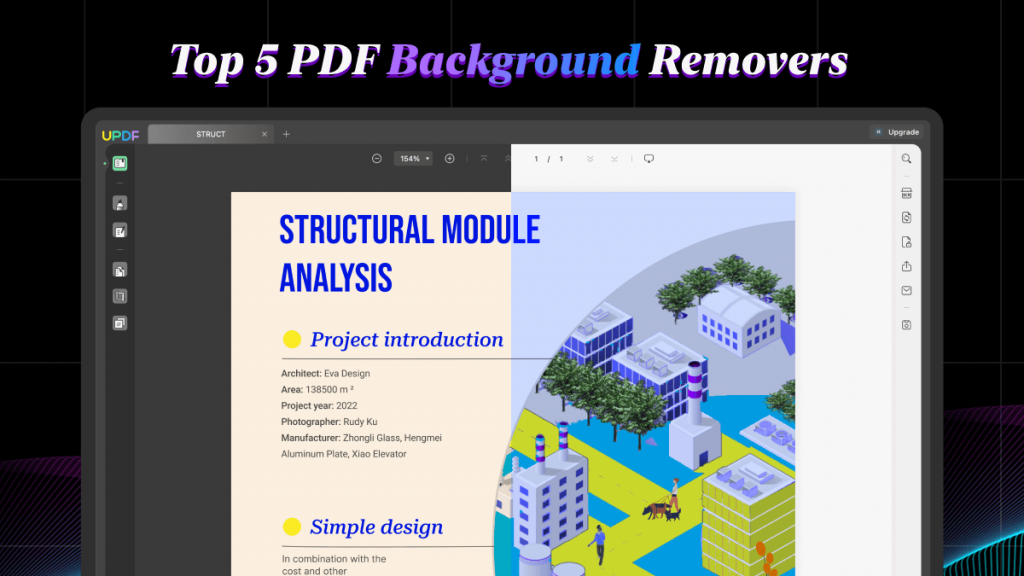Image resolution: width=1024 pixels, height=576 pixels.
Task: Open the Print function
Action: 906,192
